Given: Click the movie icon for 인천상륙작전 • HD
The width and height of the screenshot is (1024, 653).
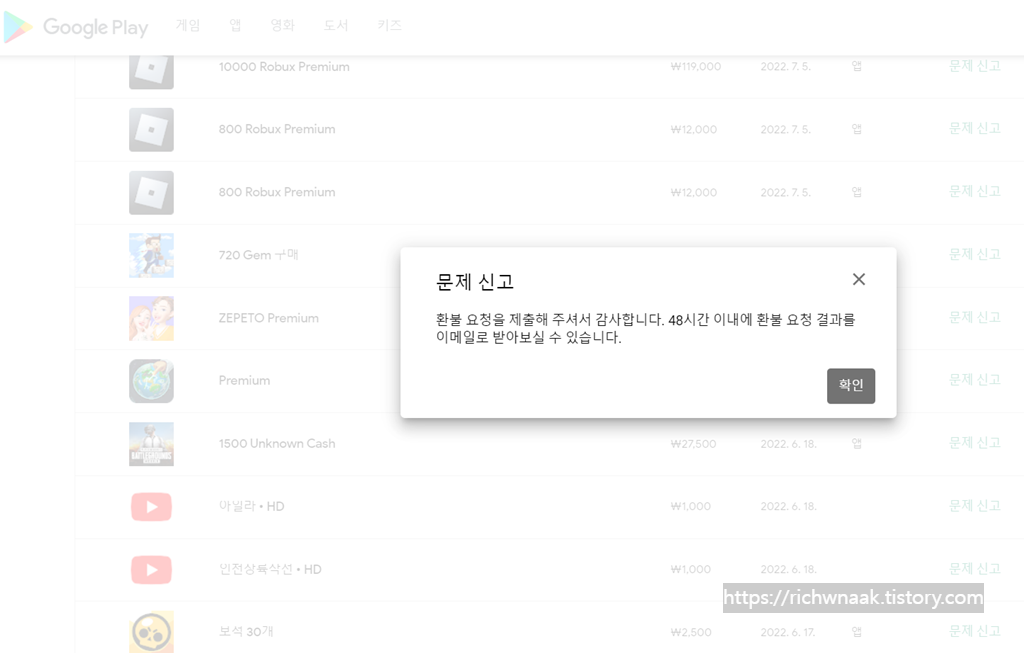Looking at the screenshot, I should point(152,569).
